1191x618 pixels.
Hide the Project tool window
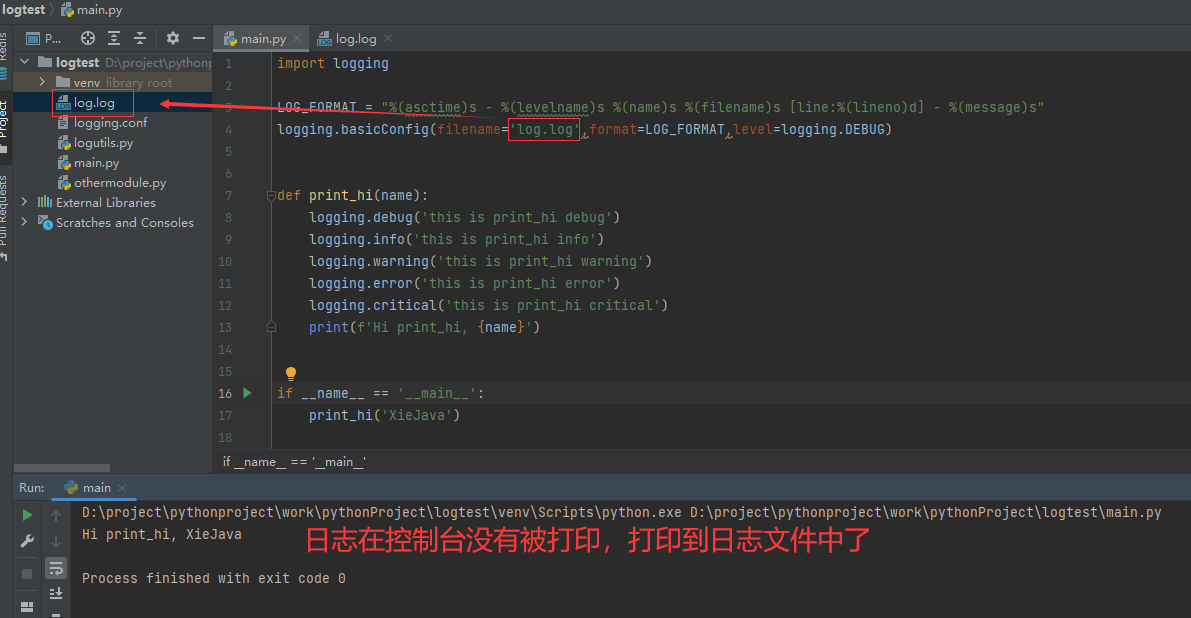click(x=199, y=38)
